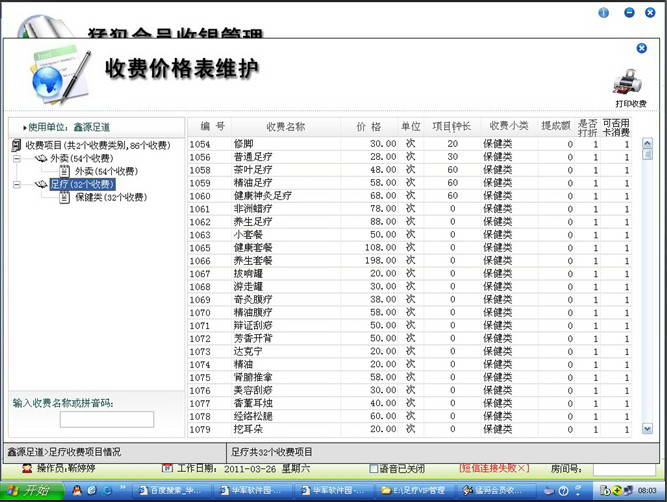Select the 普通足疗 row
Viewport: 667px width, 502px height.
point(410,157)
